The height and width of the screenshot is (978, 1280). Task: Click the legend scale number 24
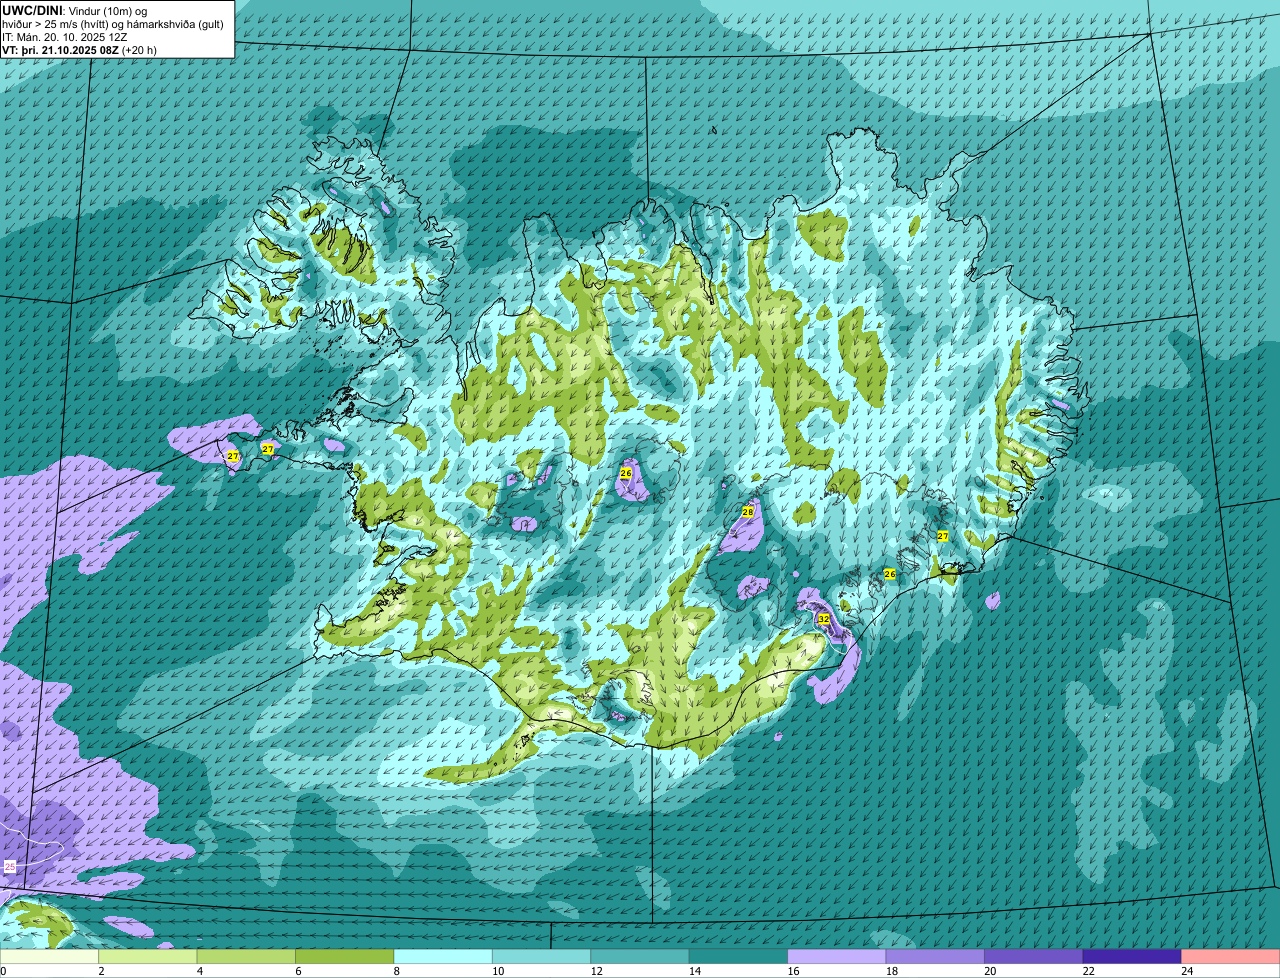point(1187,971)
